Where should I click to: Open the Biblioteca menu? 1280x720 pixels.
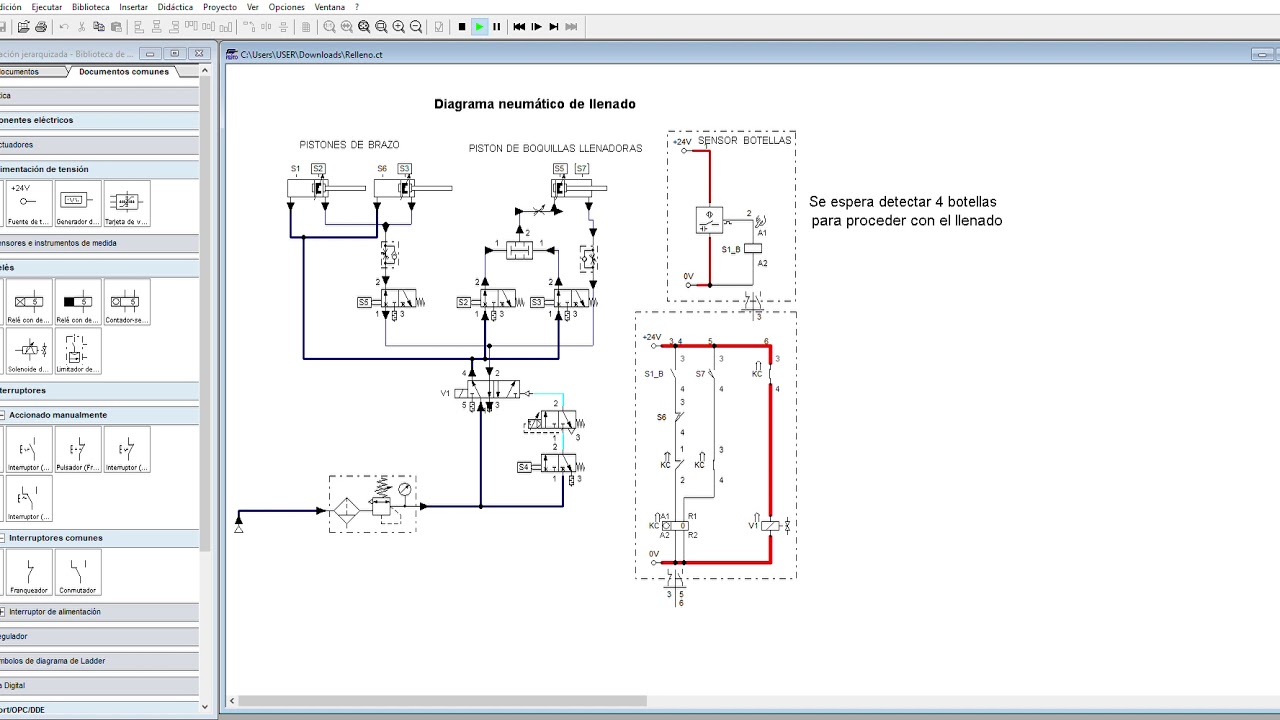tap(91, 7)
